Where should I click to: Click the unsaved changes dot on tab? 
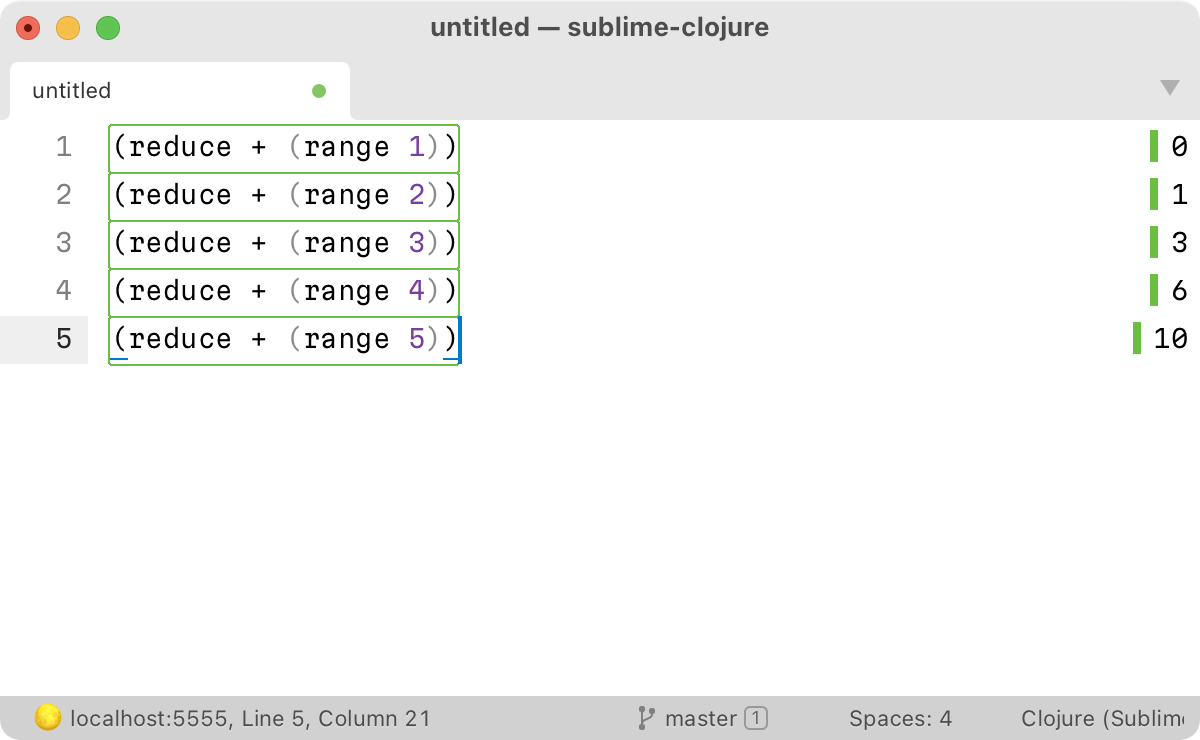319,91
